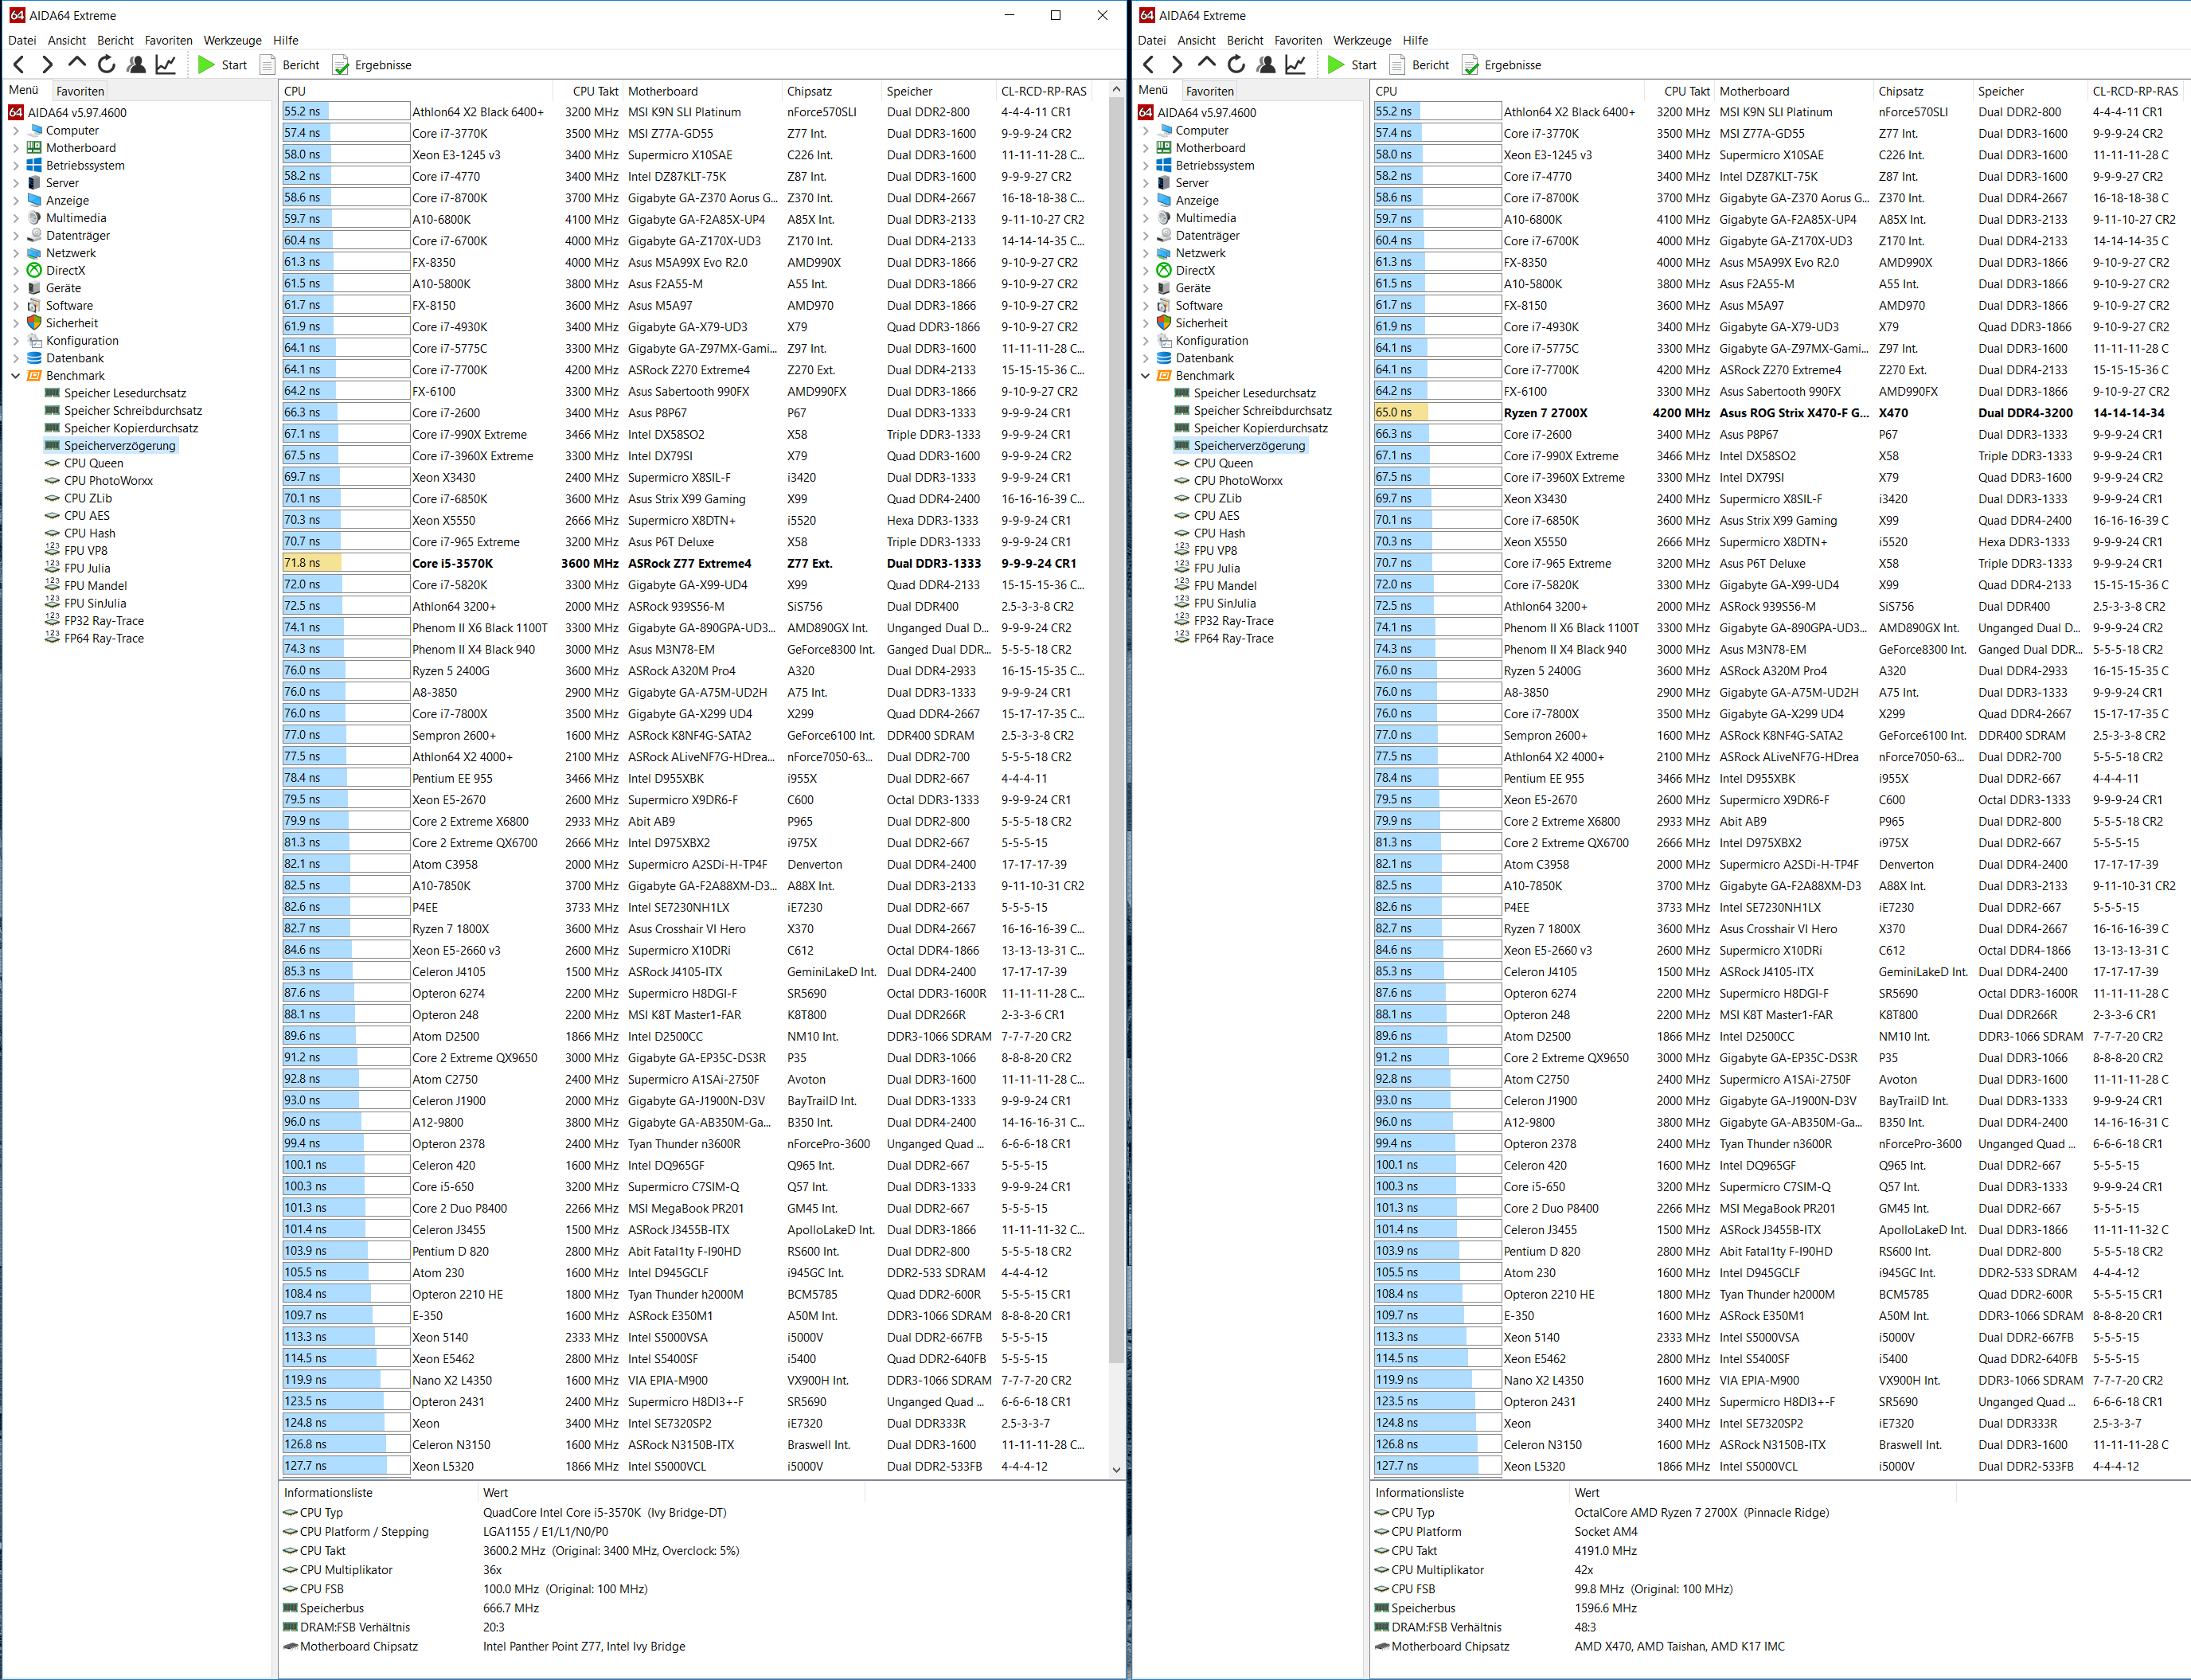The width and height of the screenshot is (2191, 1680).
Task: Expand the Netzwerk node in the right tree
Action: pos(1145,253)
